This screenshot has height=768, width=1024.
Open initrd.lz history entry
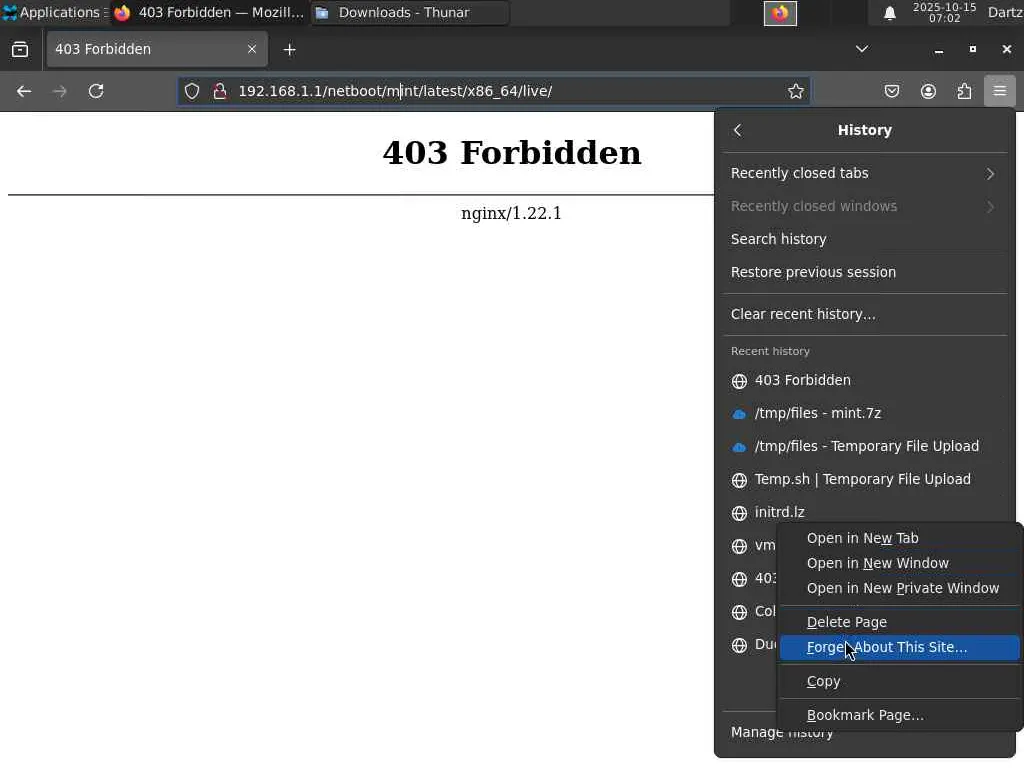(x=865, y=512)
